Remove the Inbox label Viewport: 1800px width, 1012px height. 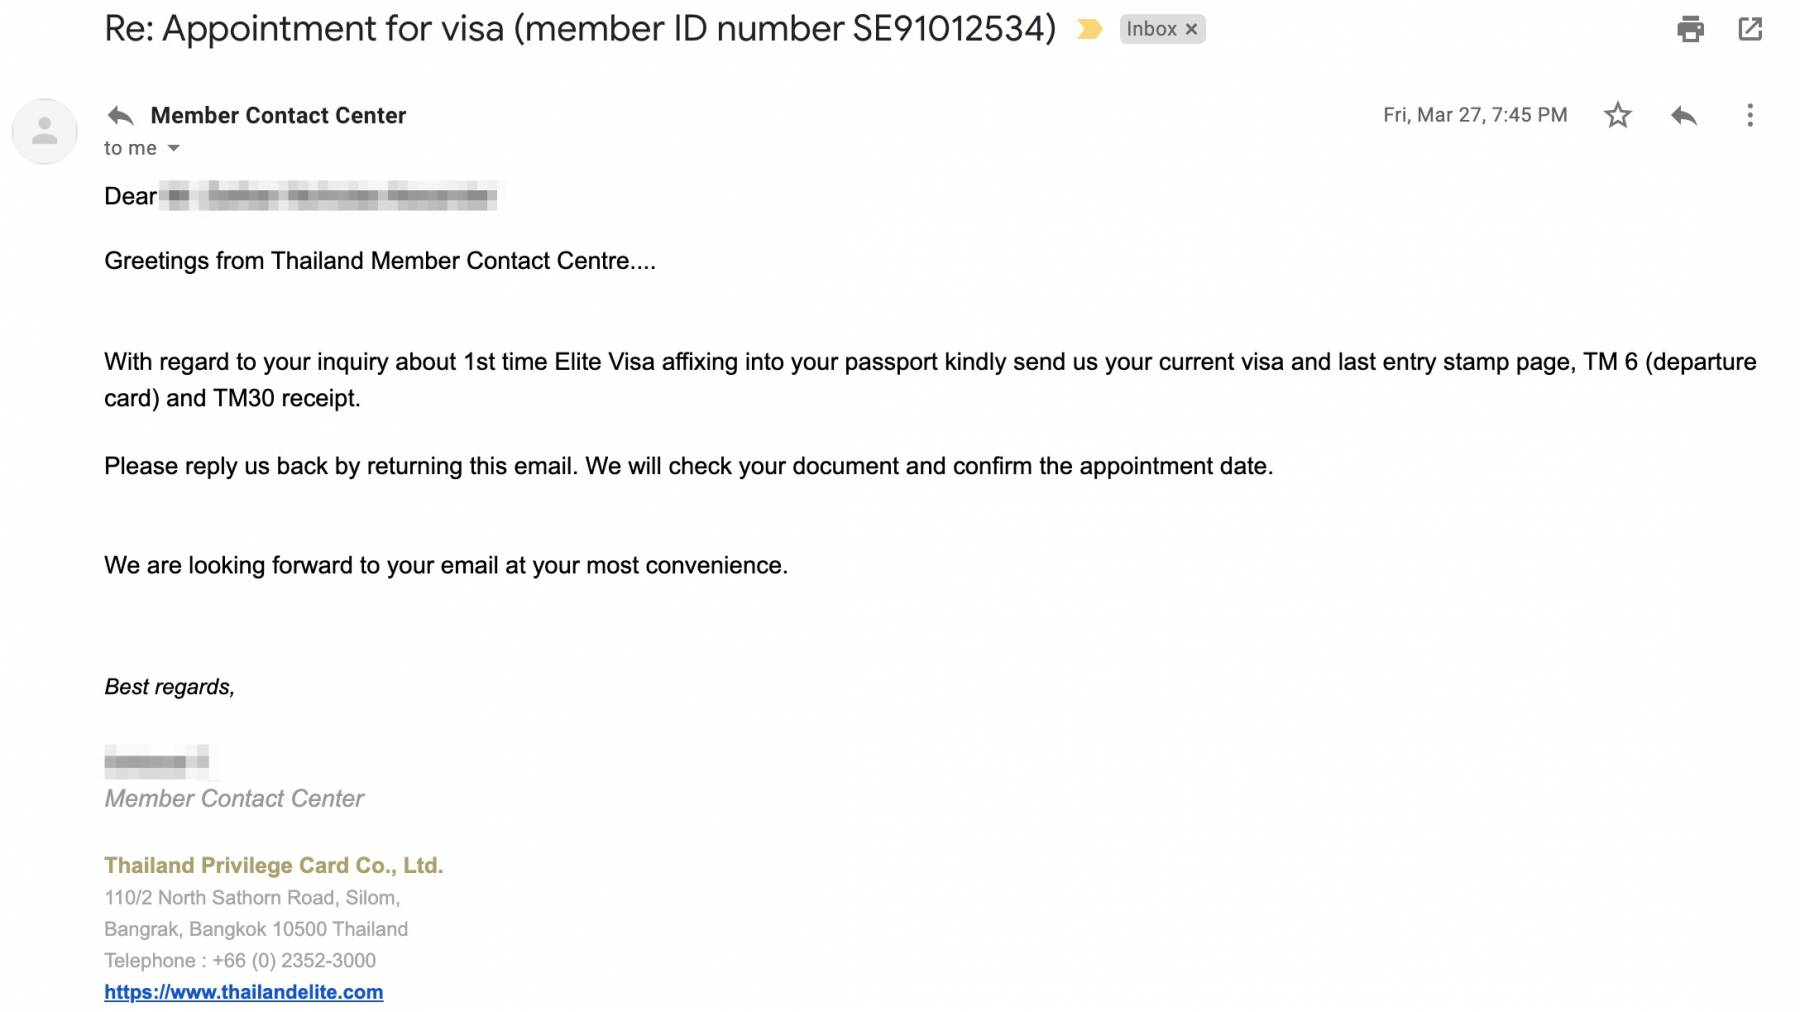coord(1191,29)
